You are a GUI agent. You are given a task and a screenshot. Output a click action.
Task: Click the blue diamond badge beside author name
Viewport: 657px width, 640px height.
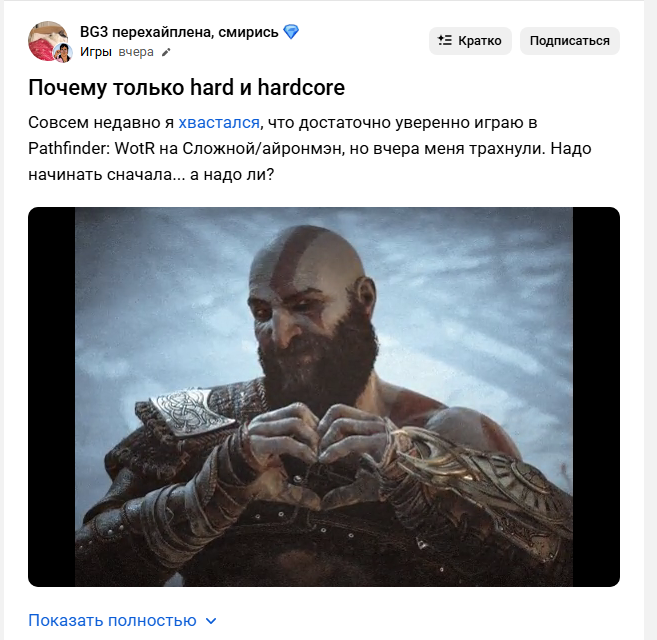291,32
